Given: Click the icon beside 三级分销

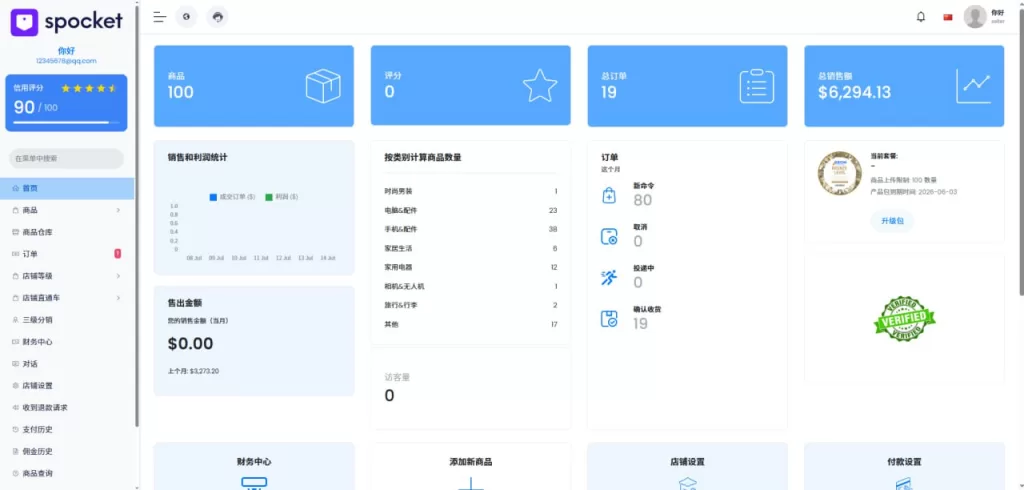Looking at the screenshot, I should [16, 320].
